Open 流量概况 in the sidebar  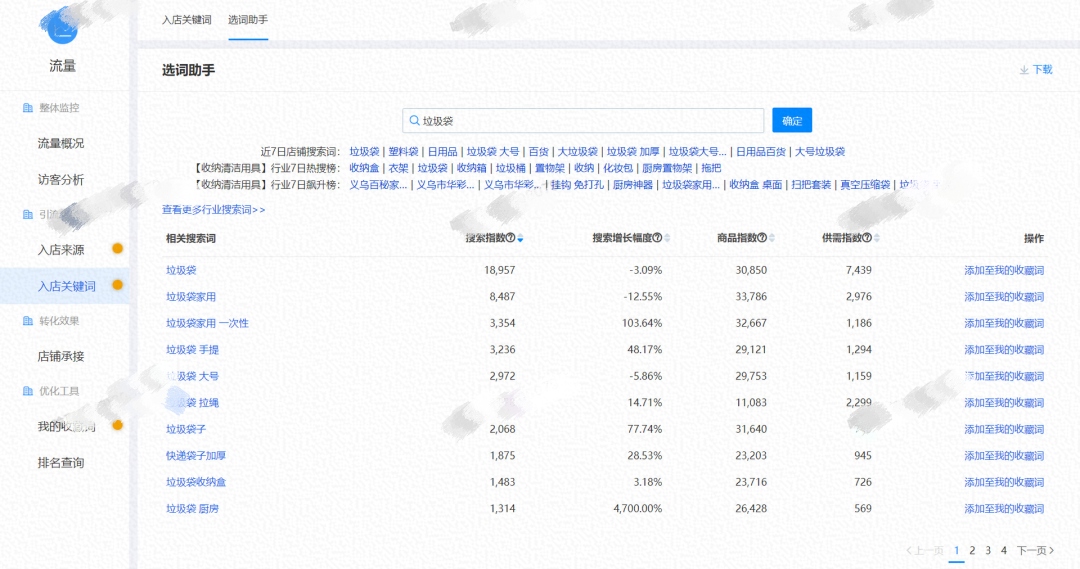pyautogui.click(x=61, y=144)
